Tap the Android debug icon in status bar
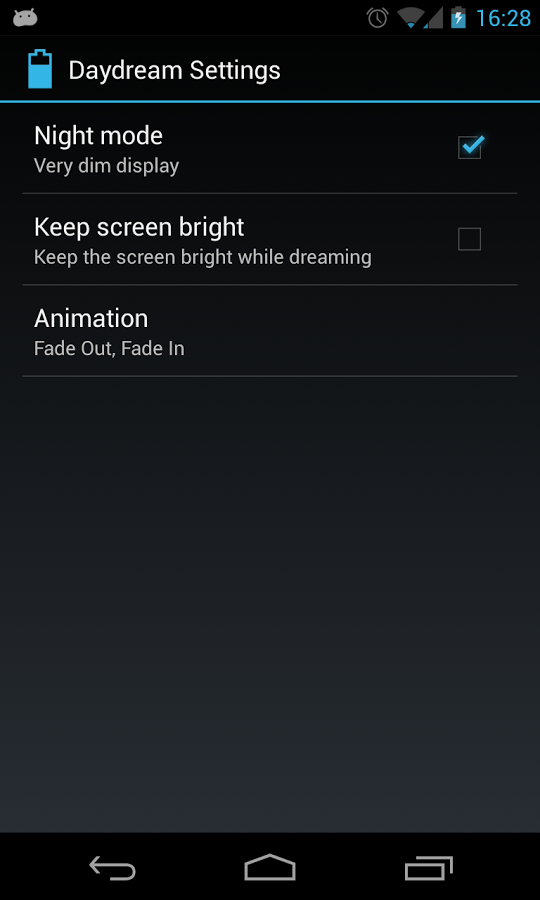The image size is (540, 900). pos(25,18)
